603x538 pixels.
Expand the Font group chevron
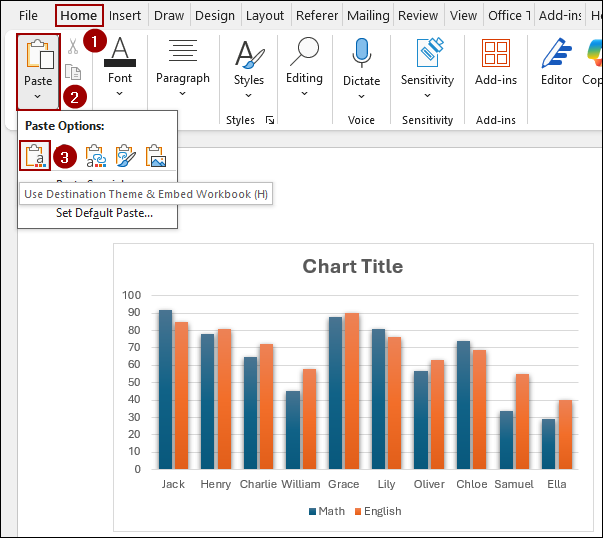coord(120,94)
